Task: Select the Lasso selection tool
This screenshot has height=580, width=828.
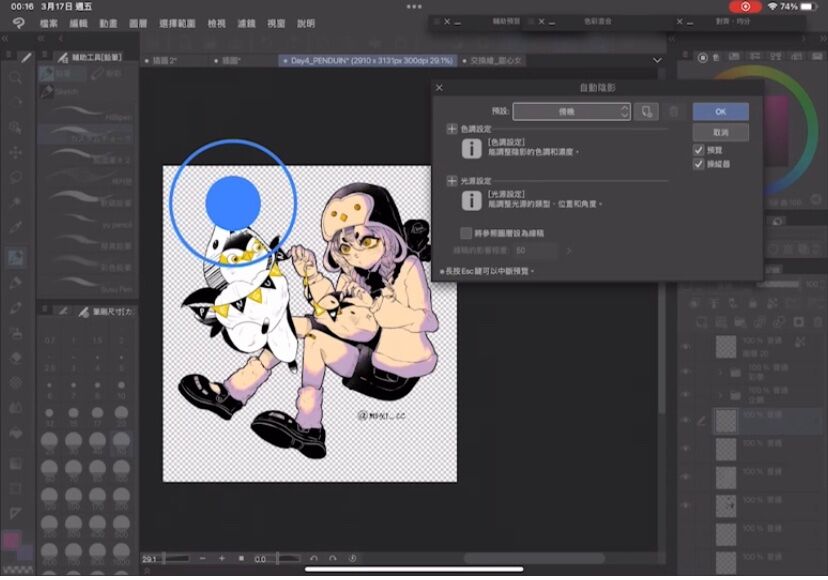Action: click(15, 177)
